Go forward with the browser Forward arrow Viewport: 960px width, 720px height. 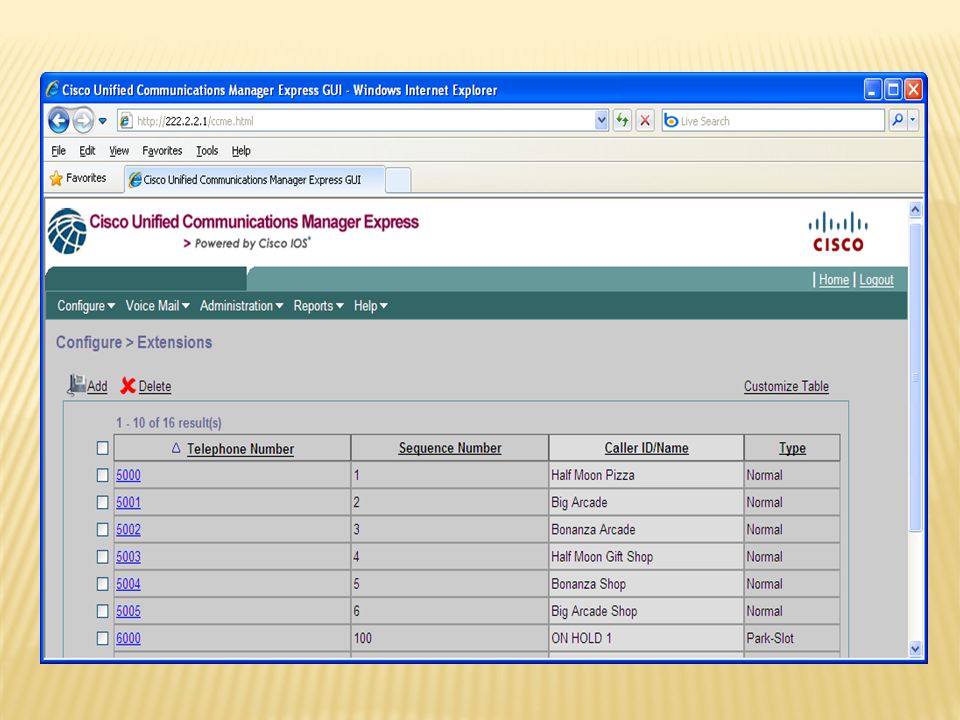coord(83,120)
